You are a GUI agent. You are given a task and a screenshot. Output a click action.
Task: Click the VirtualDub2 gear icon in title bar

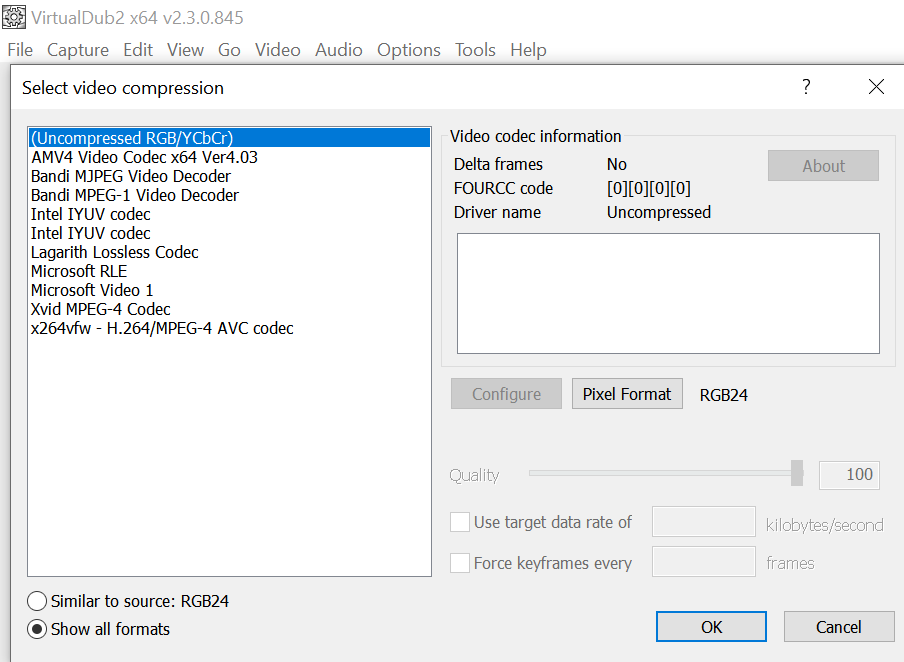coord(14,18)
